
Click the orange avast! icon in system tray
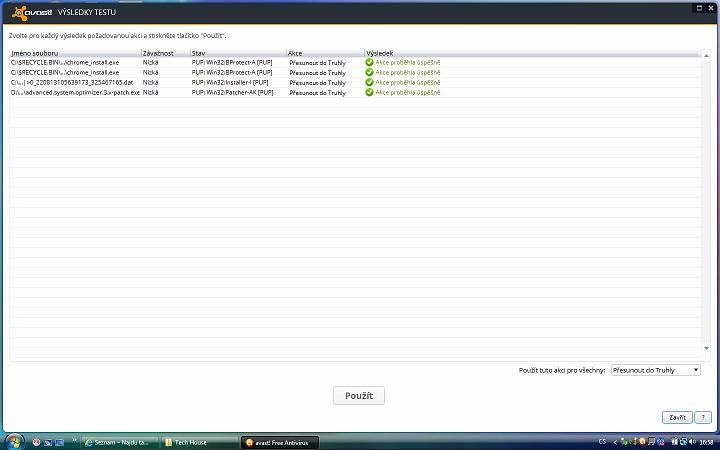[x=642, y=442]
